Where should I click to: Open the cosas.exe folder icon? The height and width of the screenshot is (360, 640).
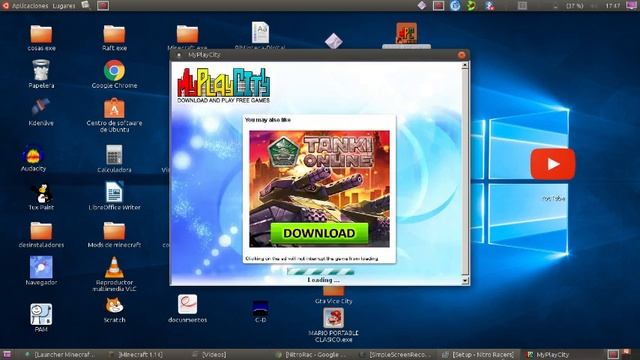click(41, 35)
